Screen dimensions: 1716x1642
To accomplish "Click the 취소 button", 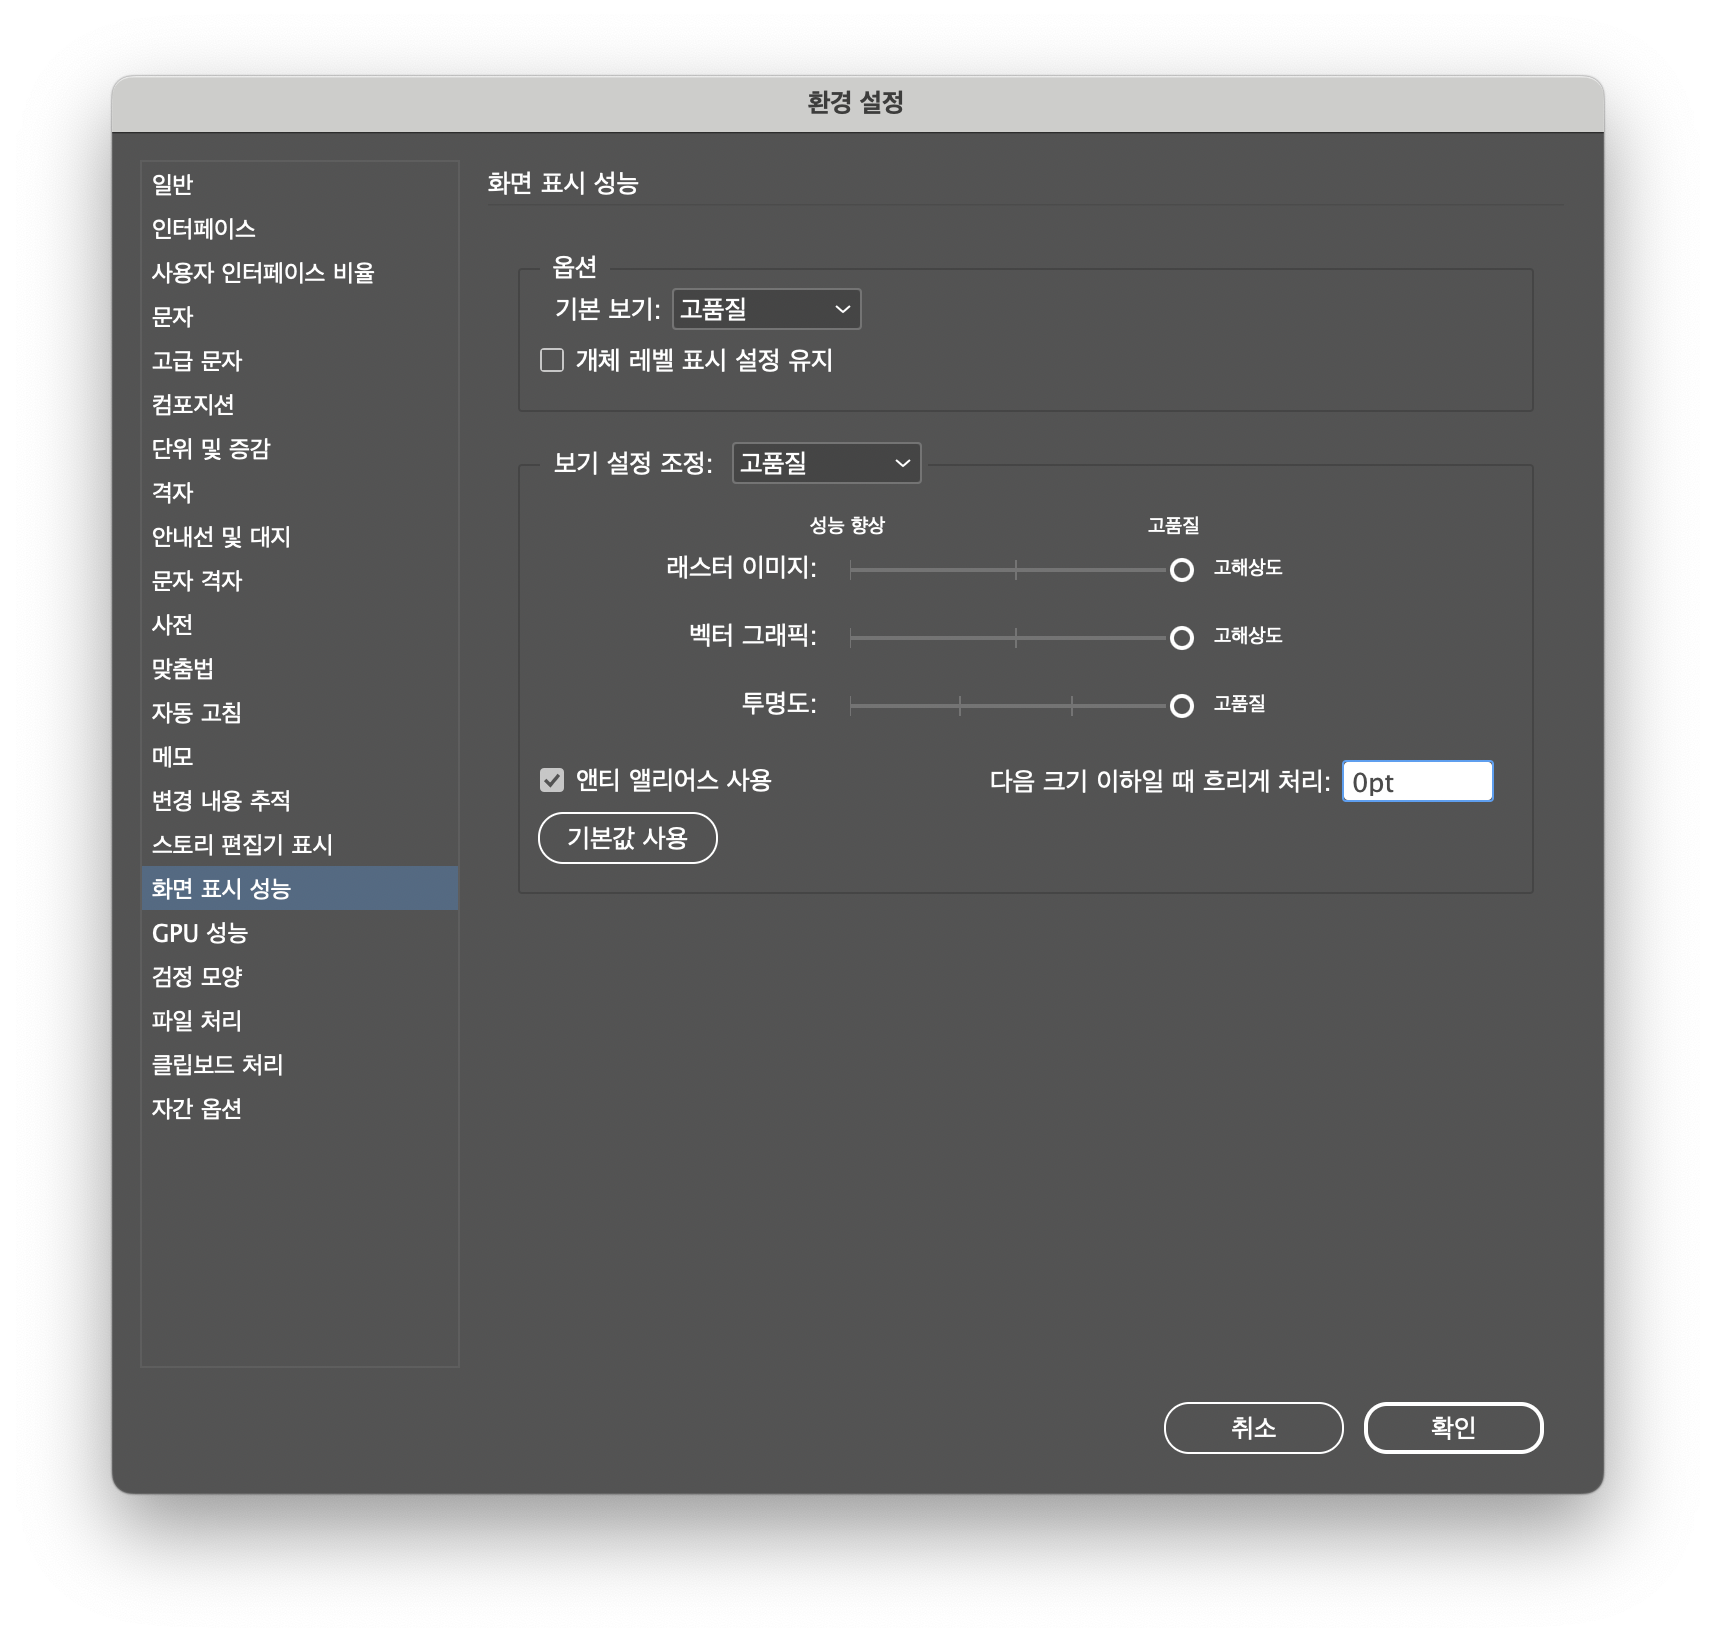I will pos(1253,1428).
